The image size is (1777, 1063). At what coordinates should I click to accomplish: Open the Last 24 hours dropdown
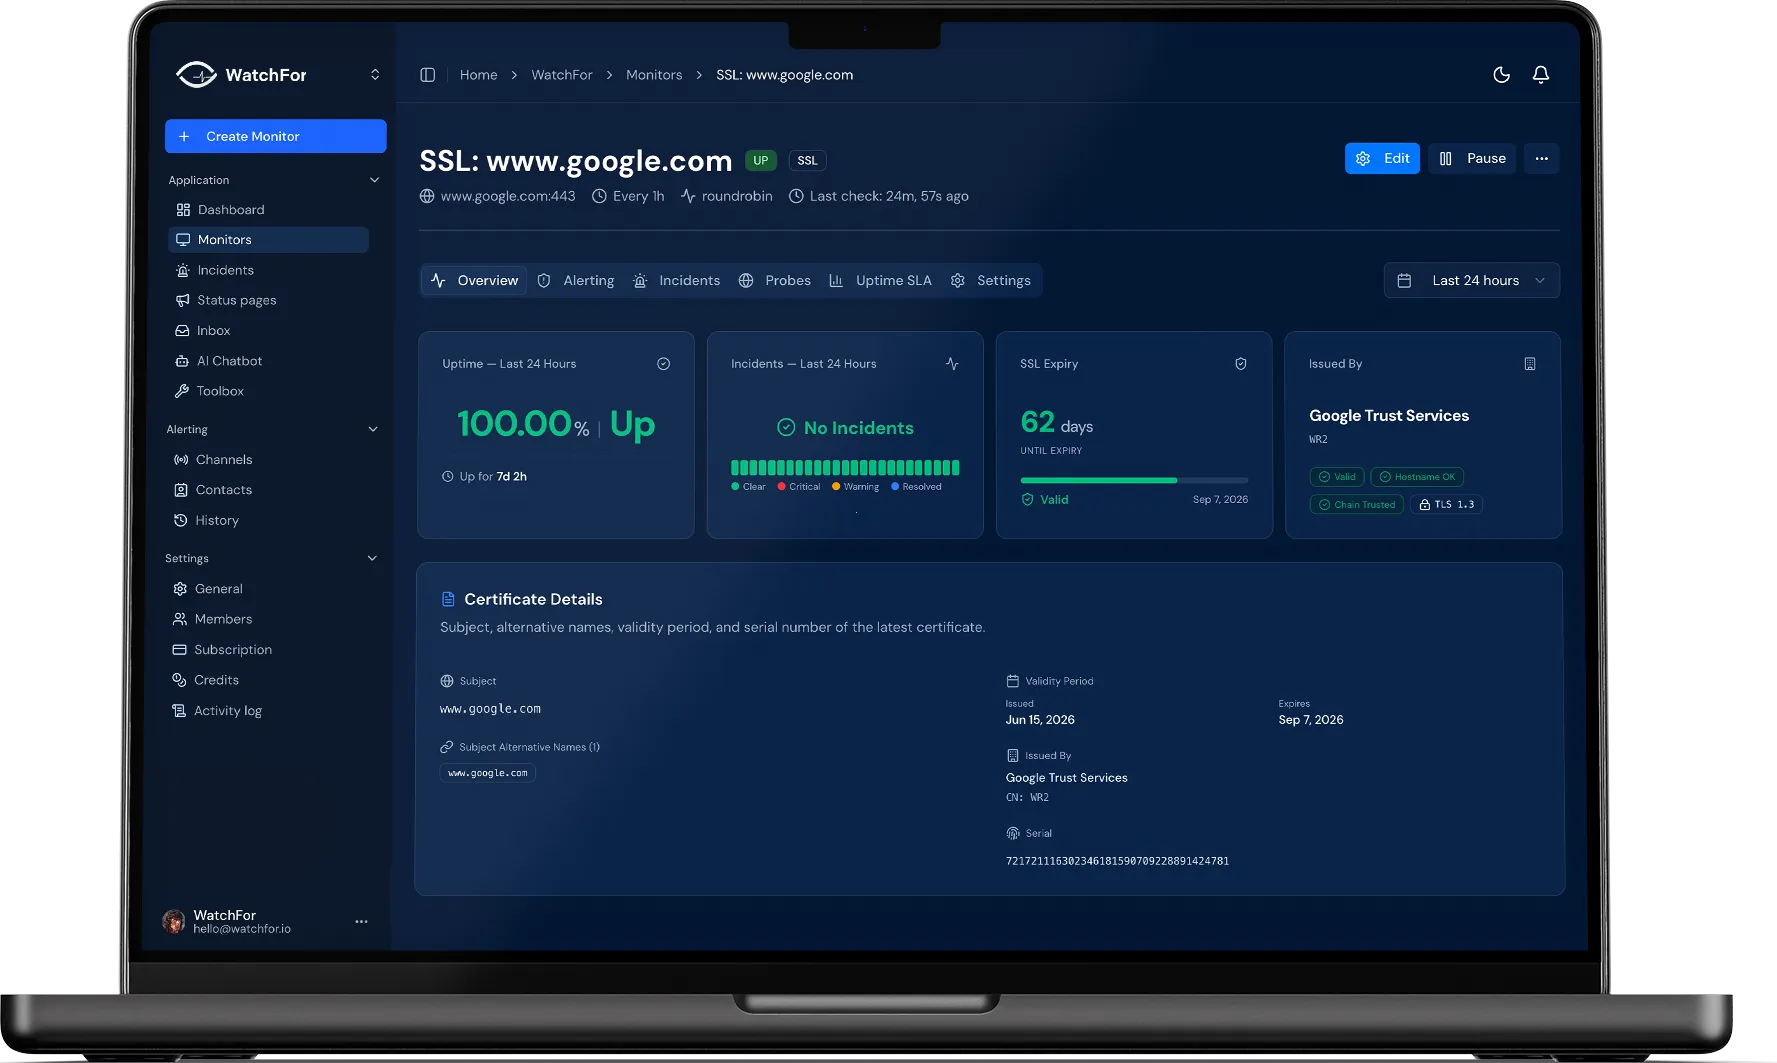(1471, 281)
